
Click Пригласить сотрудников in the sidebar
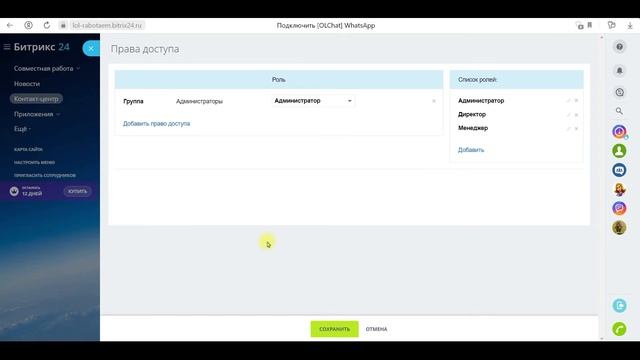pos(45,175)
